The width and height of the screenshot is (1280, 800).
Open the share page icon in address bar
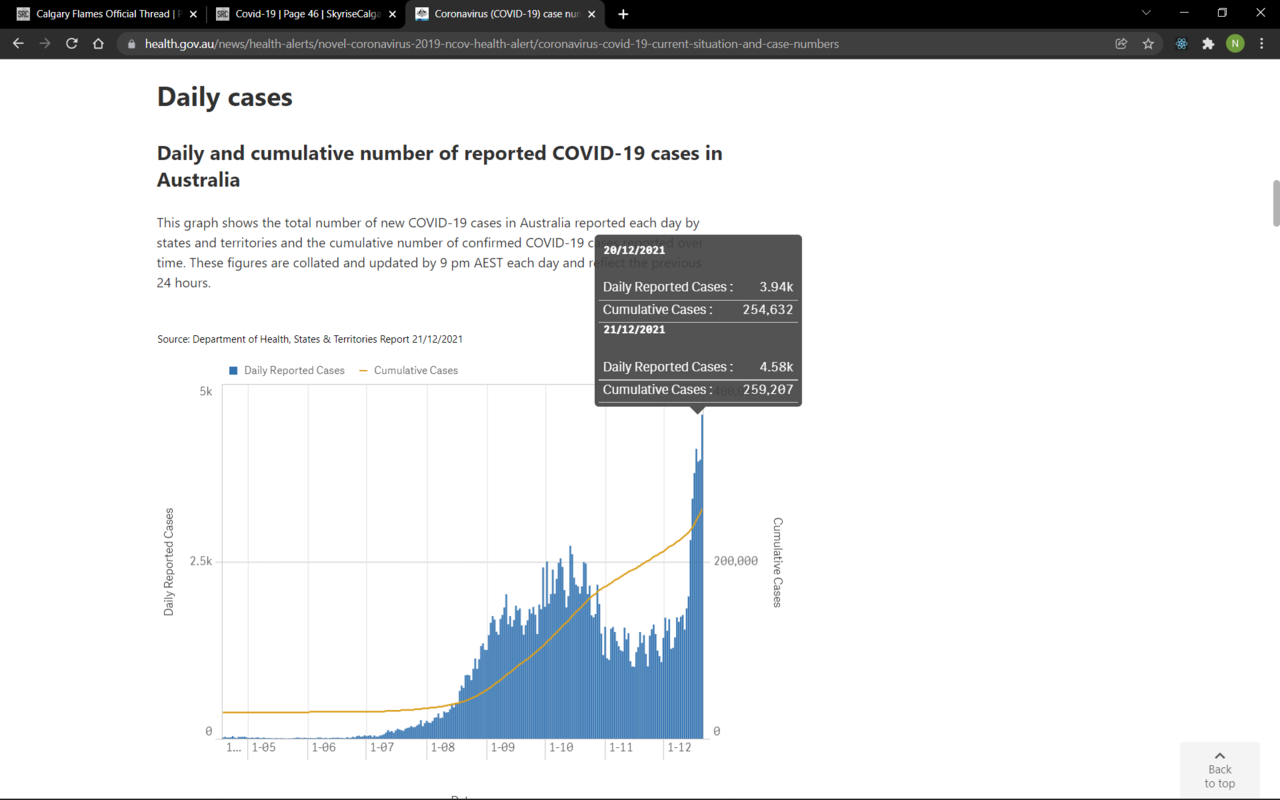click(x=1121, y=44)
